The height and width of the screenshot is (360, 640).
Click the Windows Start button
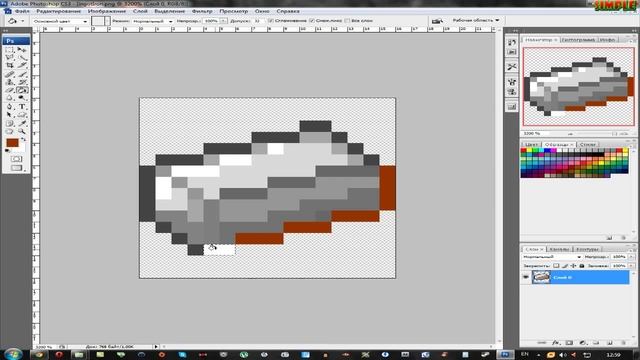tap(12, 354)
